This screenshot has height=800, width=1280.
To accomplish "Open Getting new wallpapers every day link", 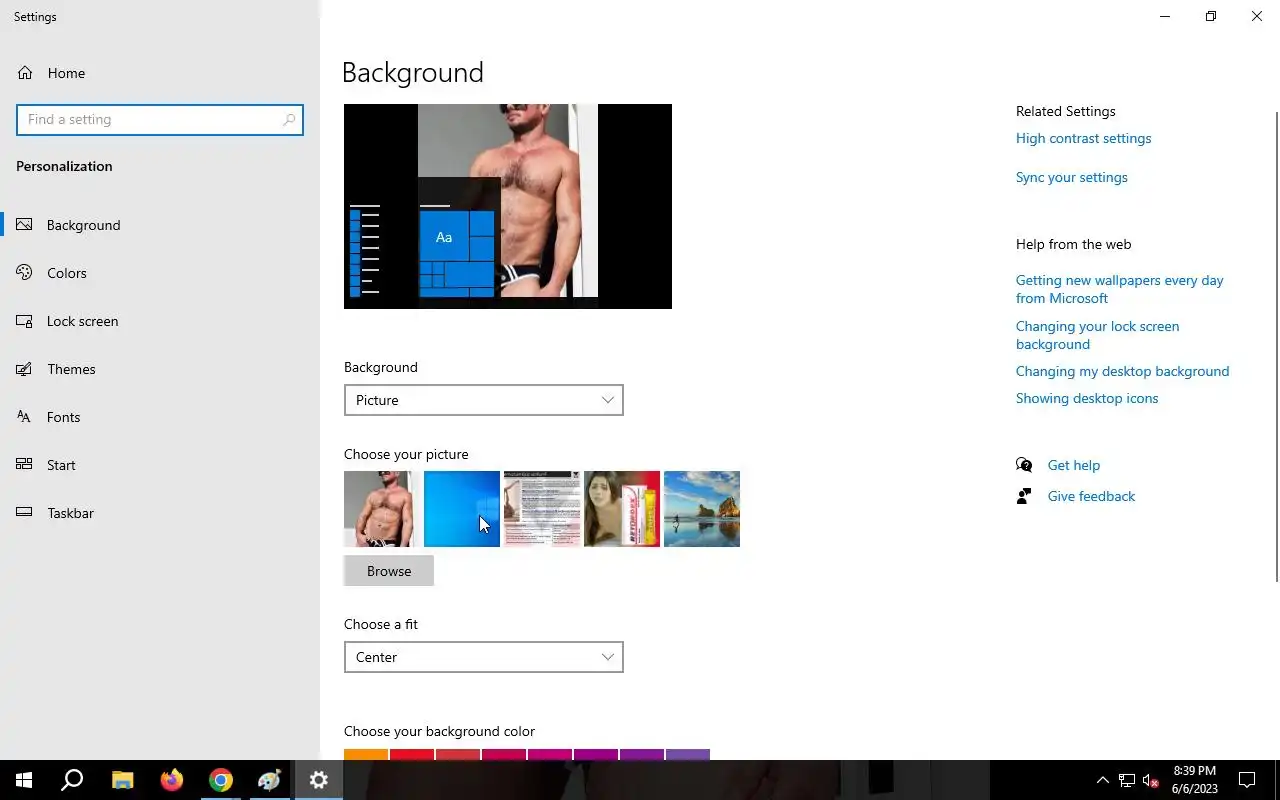I will coord(1120,289).
